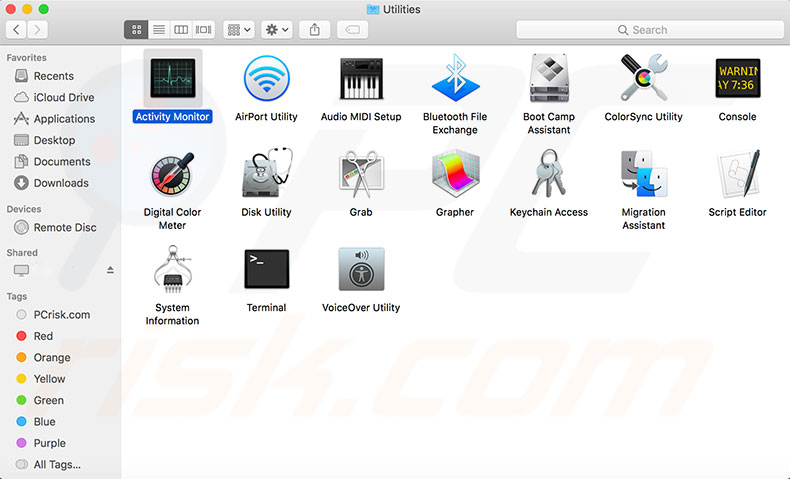Select Disk Utility icon
Screen dimensions: 790x479
click(x=267, y=173)
